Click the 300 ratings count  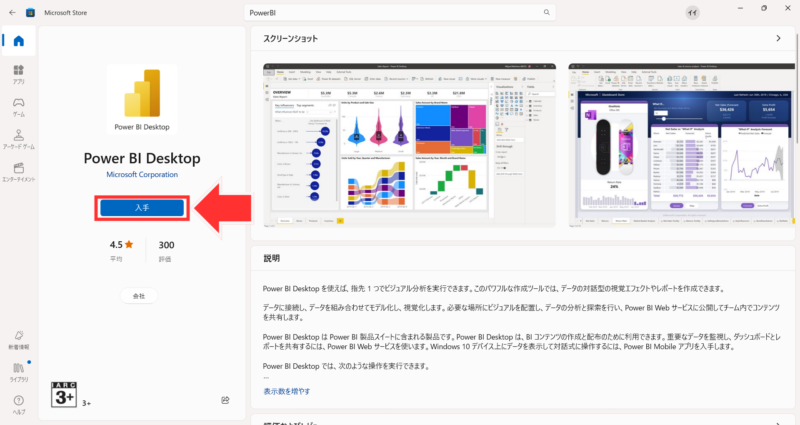pyautogui.click(x=166, y=245)
